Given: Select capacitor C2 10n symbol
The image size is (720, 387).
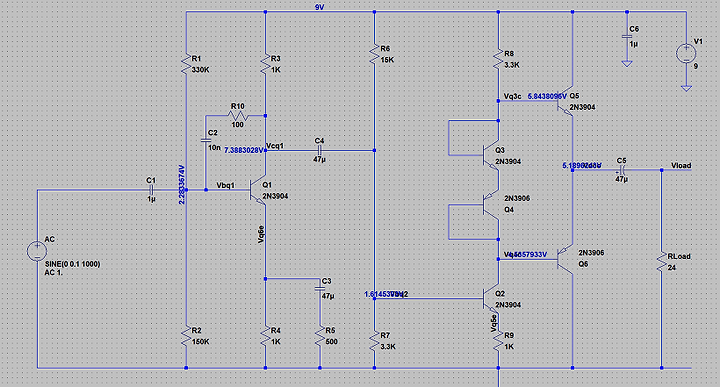Looking at the screenshot, I should coord(206,140).
